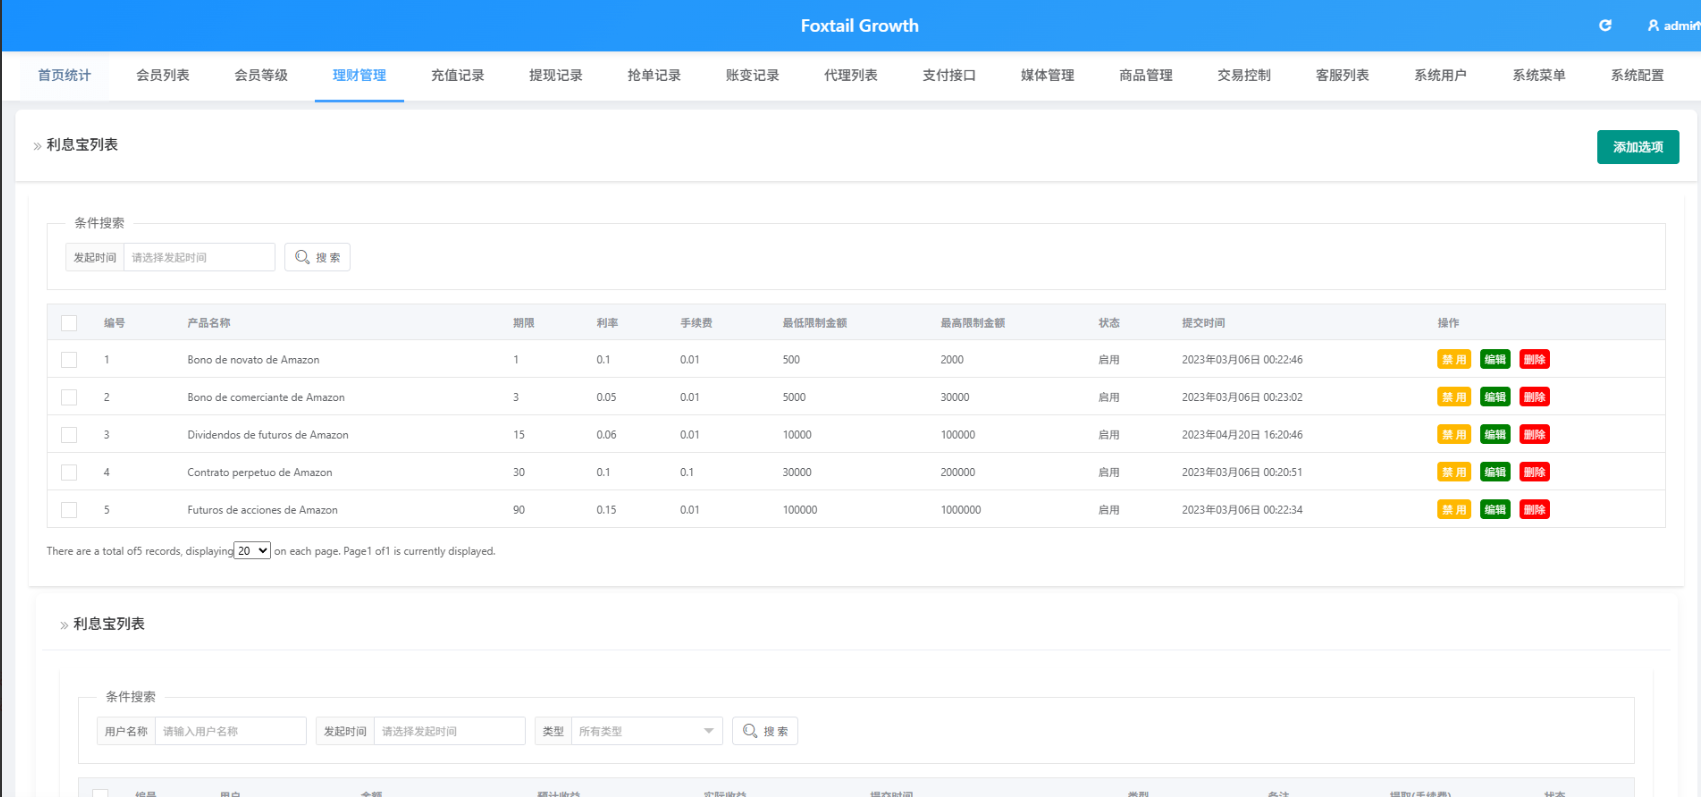Open the 充值记录 tab

(458, 75)
